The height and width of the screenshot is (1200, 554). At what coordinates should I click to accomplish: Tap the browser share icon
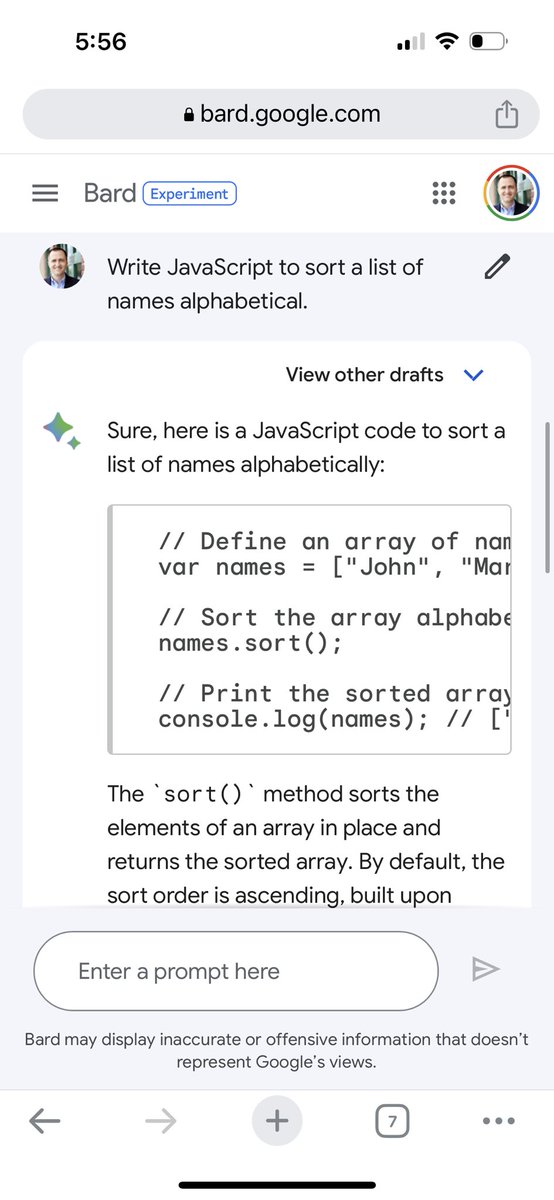click(507, 114)
